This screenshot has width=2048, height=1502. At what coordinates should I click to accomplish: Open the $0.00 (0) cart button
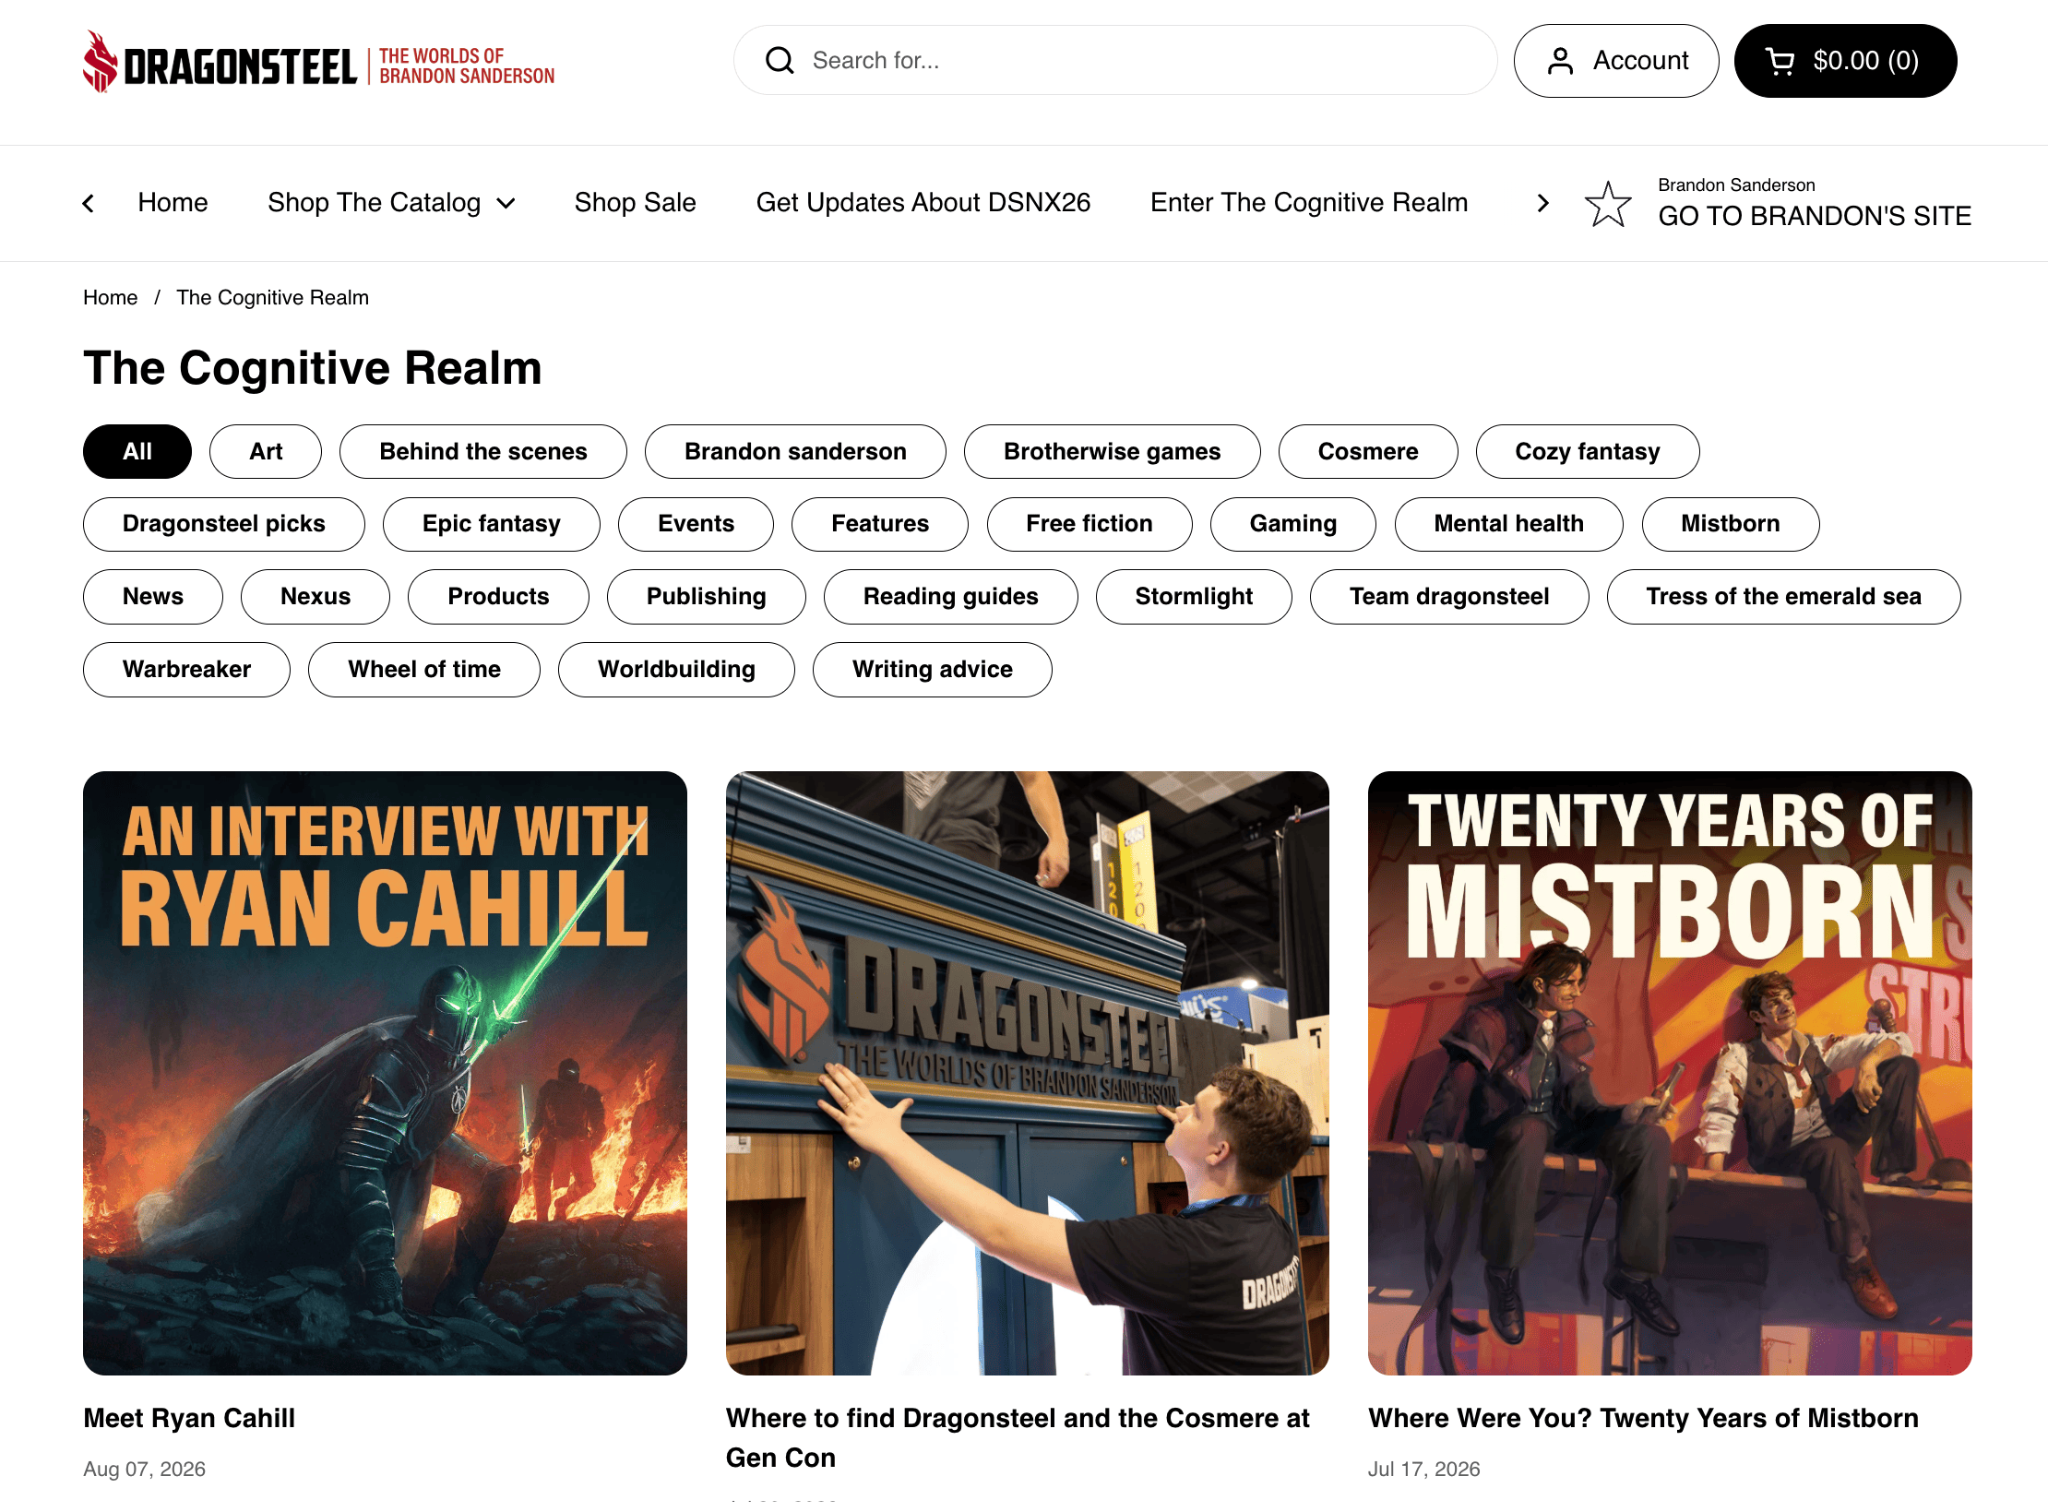click(1845, 61)
